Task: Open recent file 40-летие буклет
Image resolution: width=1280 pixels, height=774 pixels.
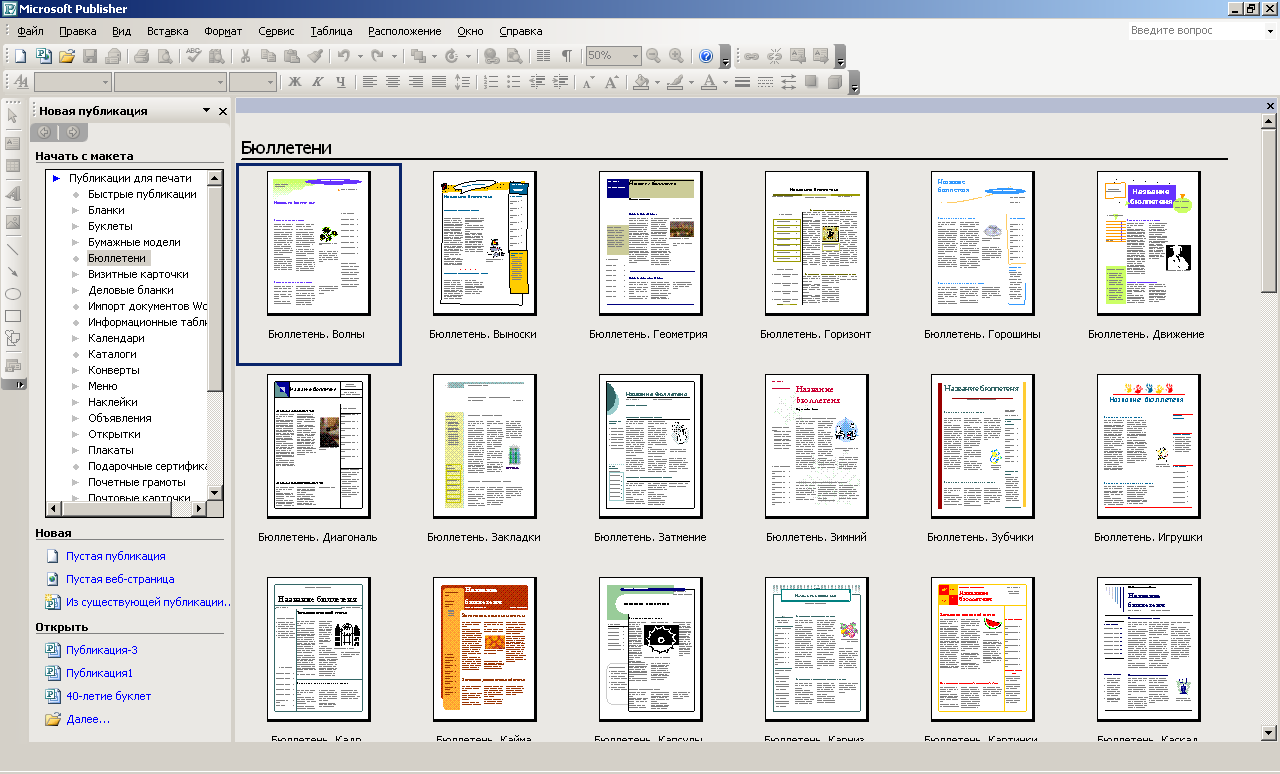Action: [108, 696]
